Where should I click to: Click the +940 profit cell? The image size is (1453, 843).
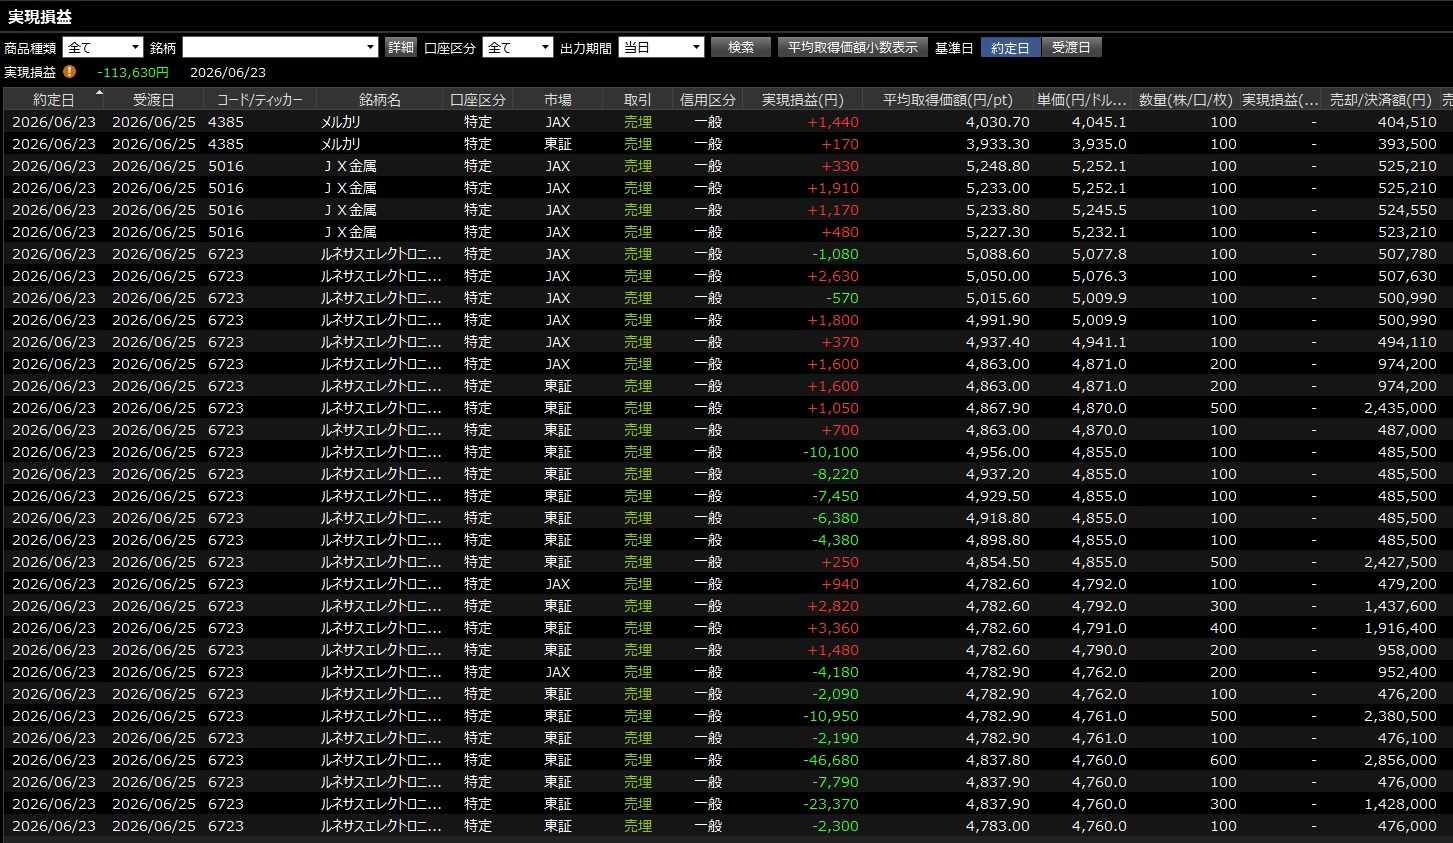coord(839,584)
